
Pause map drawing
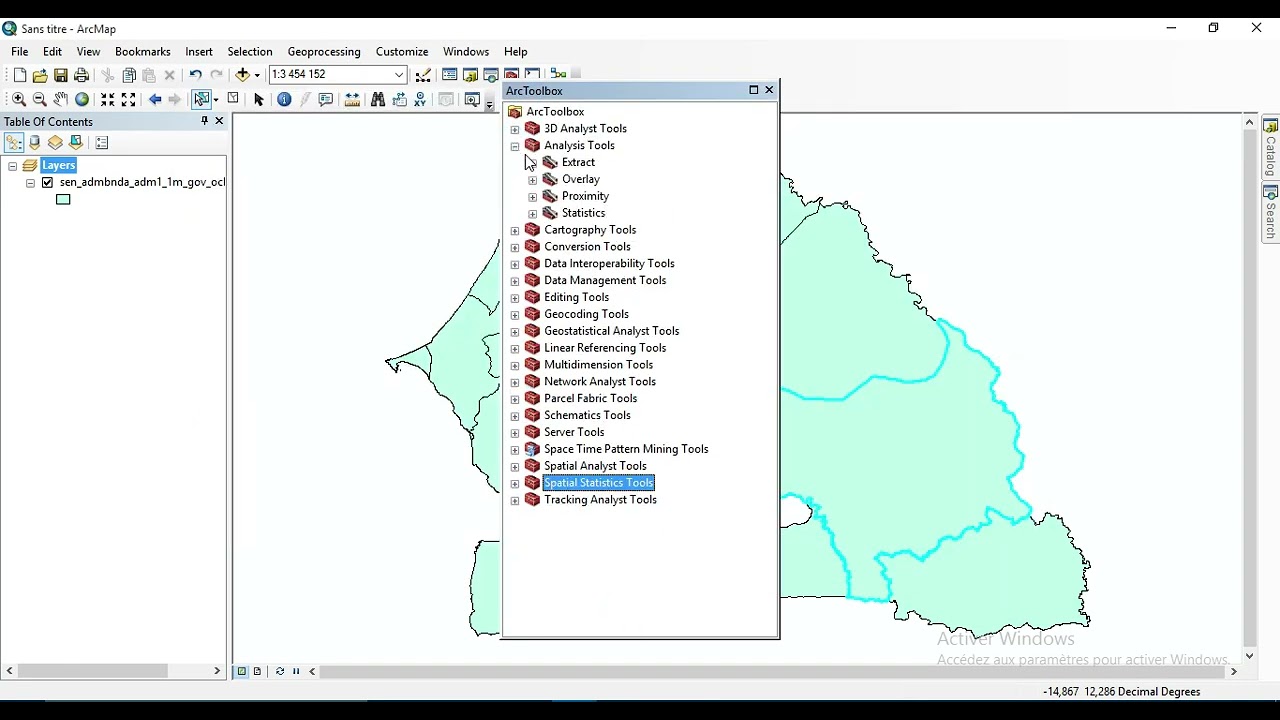coord(296,671)
